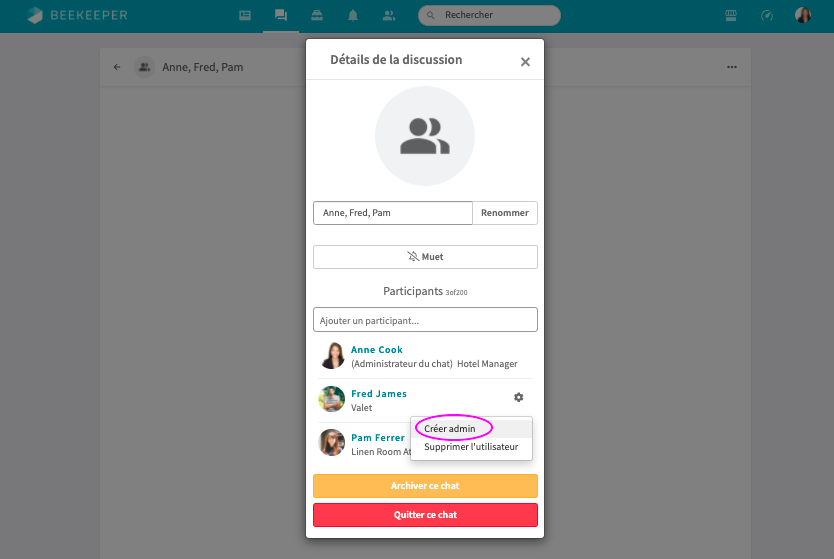Click the back arrow beside chat title

pyautogui.click(x=117, y=67)
